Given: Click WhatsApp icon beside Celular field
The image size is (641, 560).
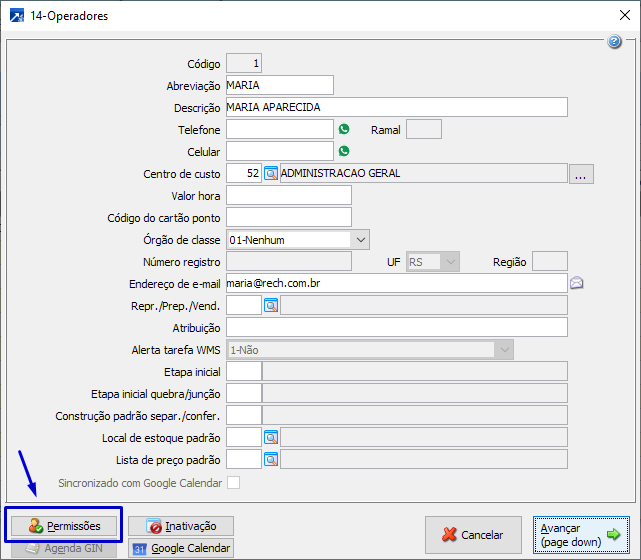Looking at the screenshot, I should [x=344, y=151].
